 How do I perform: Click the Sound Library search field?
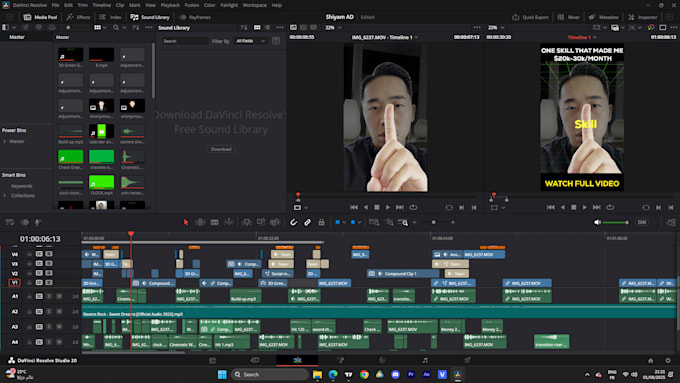pos(185,41)
